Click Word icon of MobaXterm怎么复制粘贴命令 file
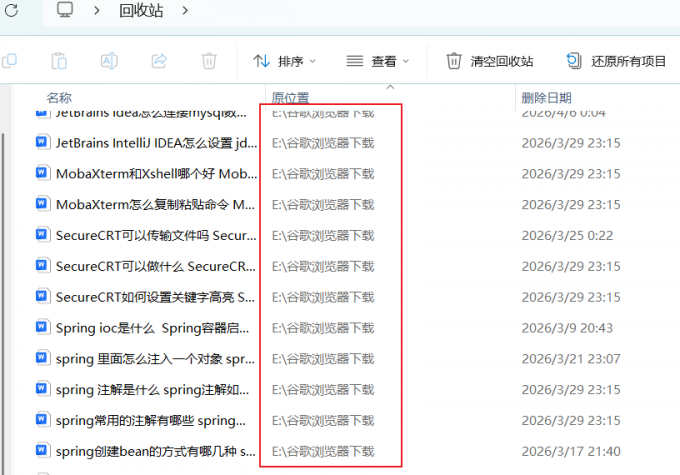The height and width of the screenshot is (475, 680). click(x=42, y=204)
